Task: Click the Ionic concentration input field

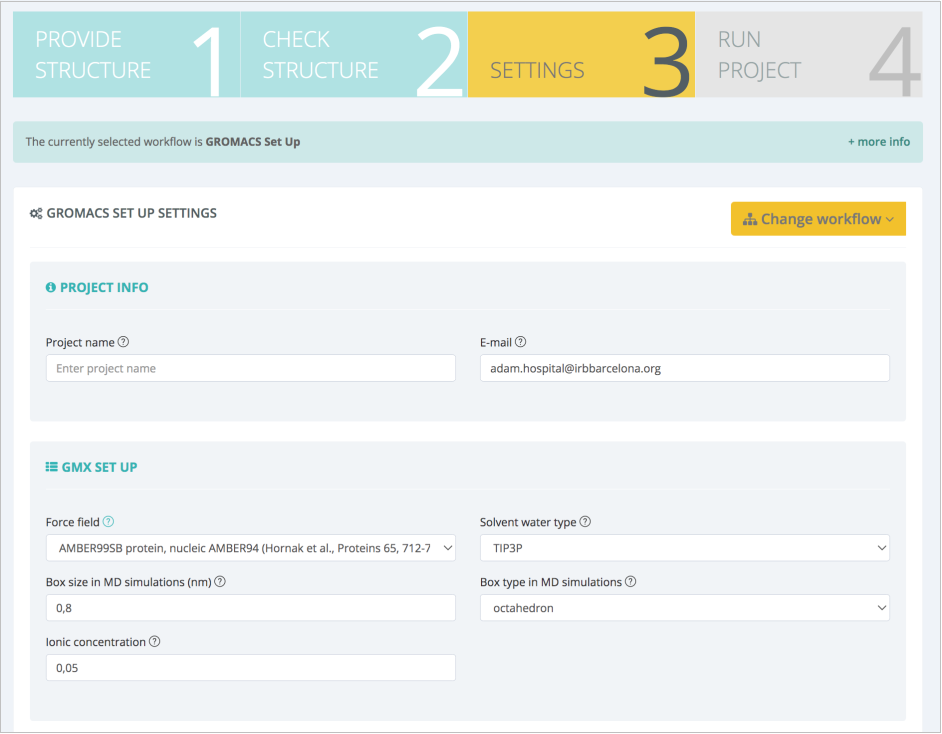Action: click(x=250, y=668)
